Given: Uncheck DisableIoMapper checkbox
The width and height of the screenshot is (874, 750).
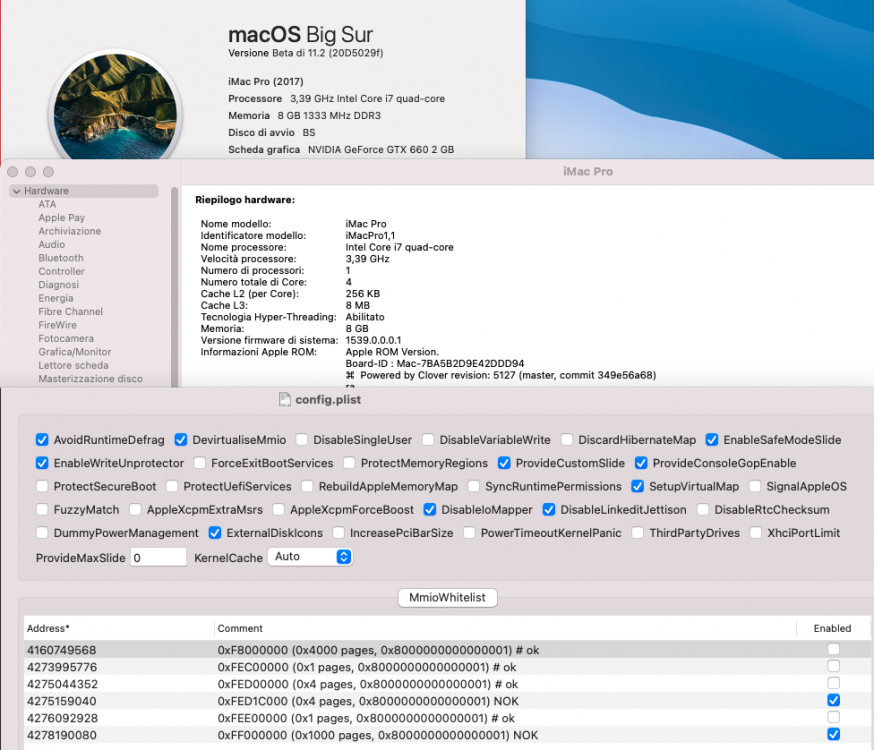Looking at the screenshot, I should [x=430, y=510].
